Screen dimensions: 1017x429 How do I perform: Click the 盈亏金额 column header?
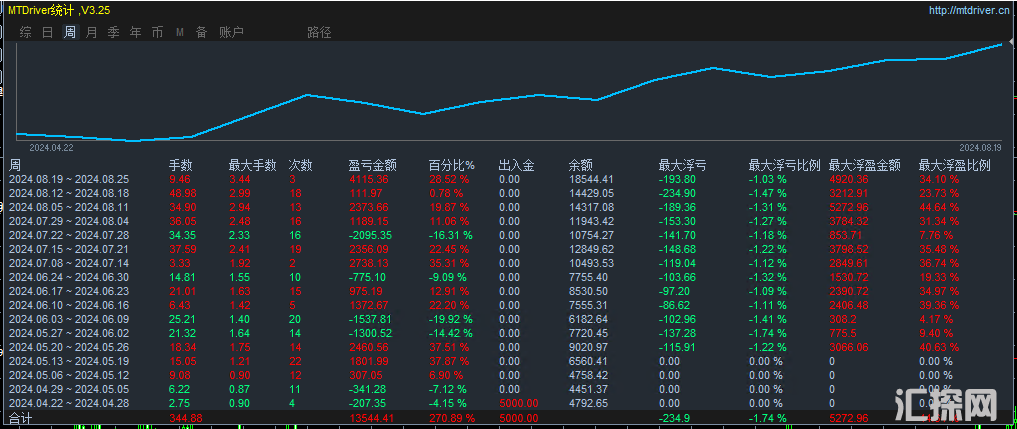(372, 165)
